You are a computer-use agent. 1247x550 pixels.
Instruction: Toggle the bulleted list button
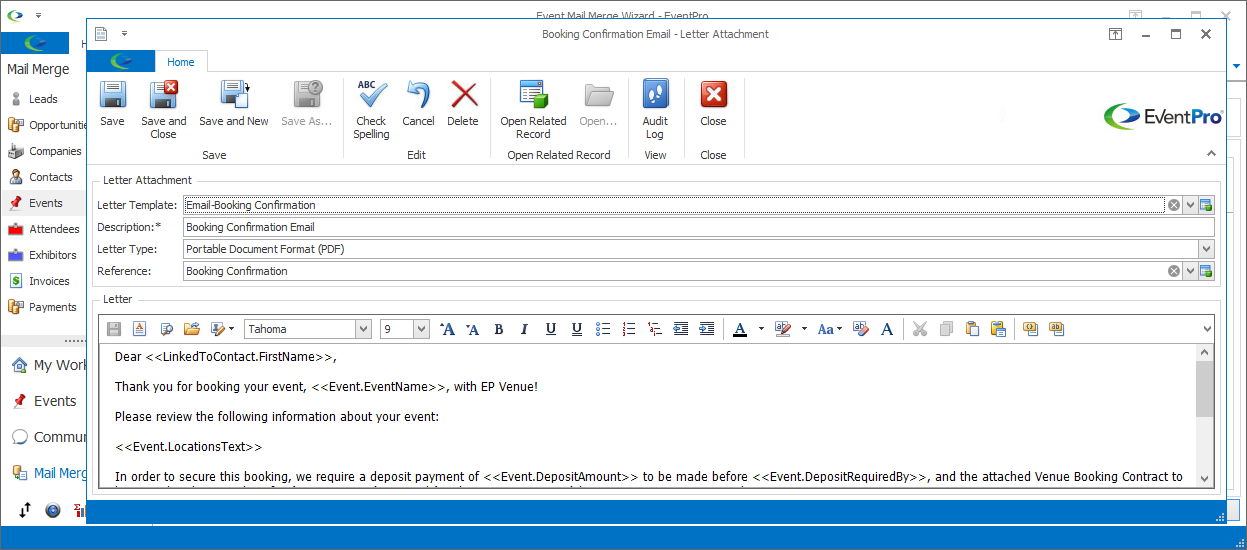click(x=603, y=329)
